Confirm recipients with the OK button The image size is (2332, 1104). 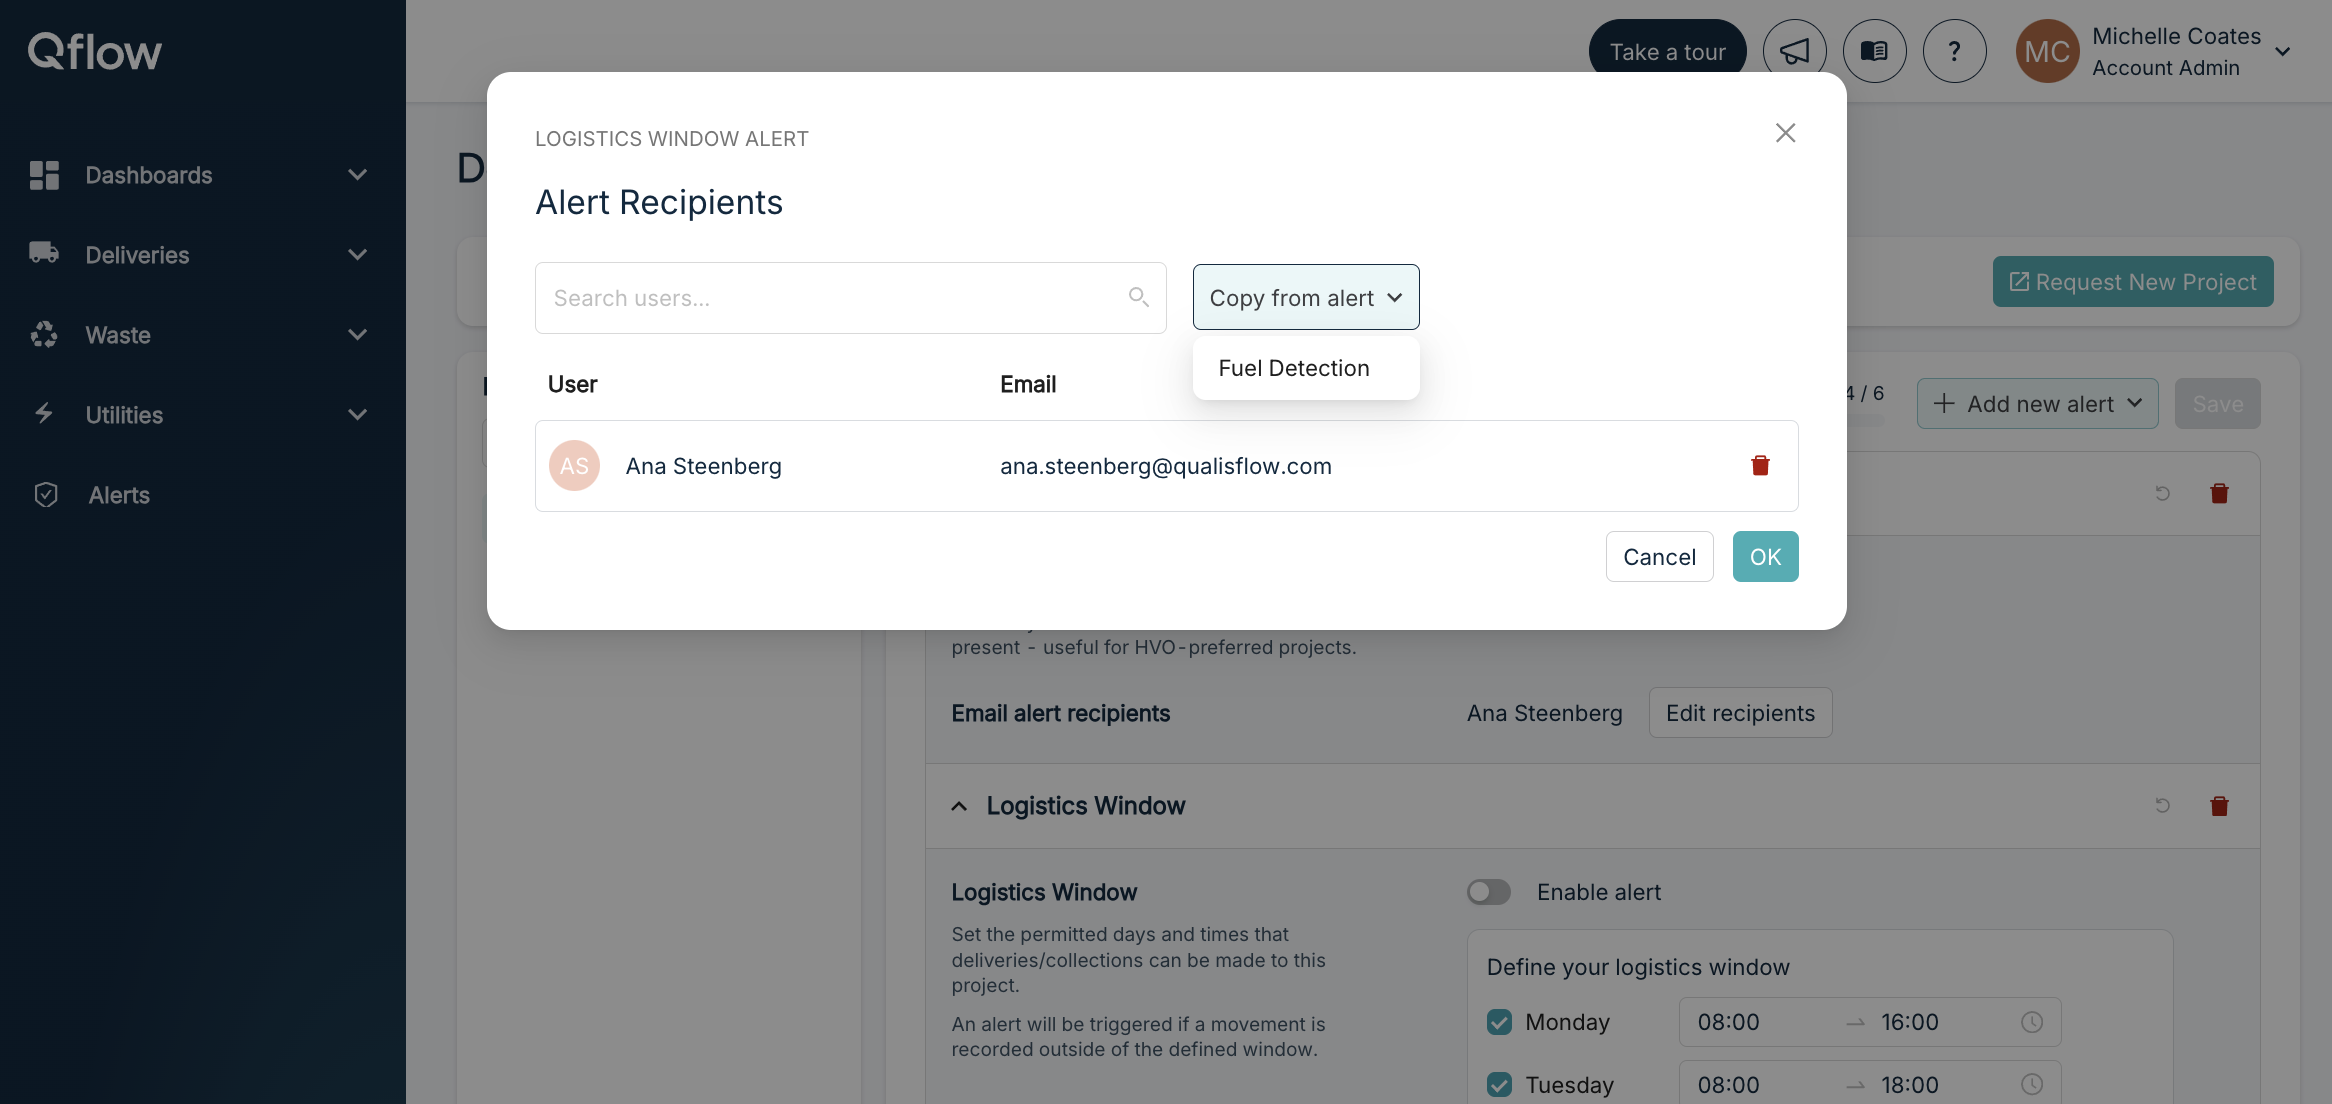pos(1765,556)
